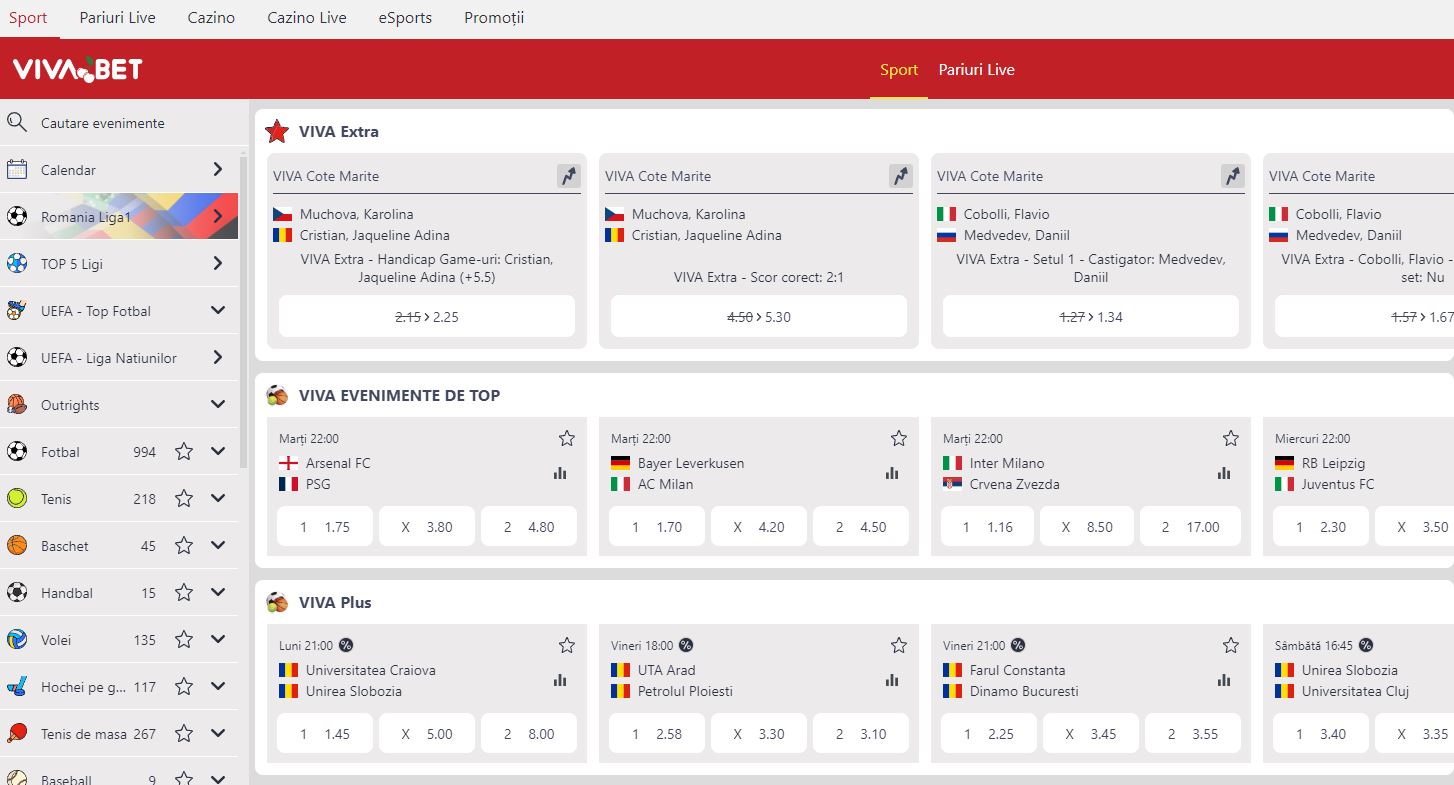Click the VIVABET logo
The width and height of the screenshot is (1454, 785).
coord(77,69)
